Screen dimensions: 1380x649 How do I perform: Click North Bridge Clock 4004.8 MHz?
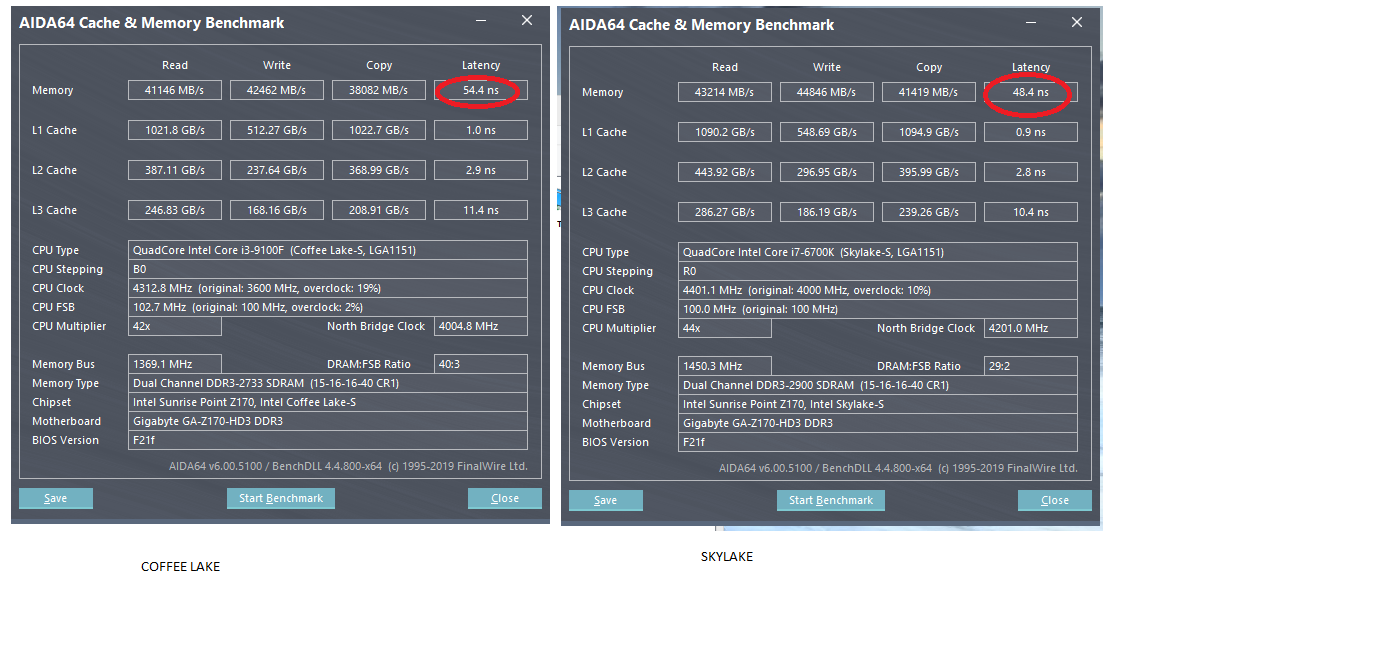click(x=481, y=326)
